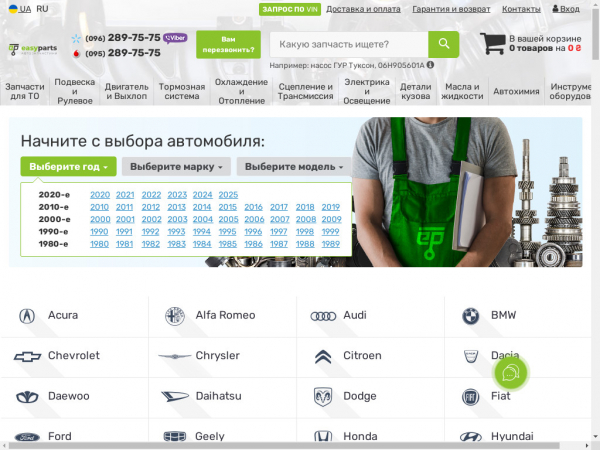Open the green floating chat bubble
The width and height of the screenshot is (600, 450).
pyautogui.click(x=511, y=374)
